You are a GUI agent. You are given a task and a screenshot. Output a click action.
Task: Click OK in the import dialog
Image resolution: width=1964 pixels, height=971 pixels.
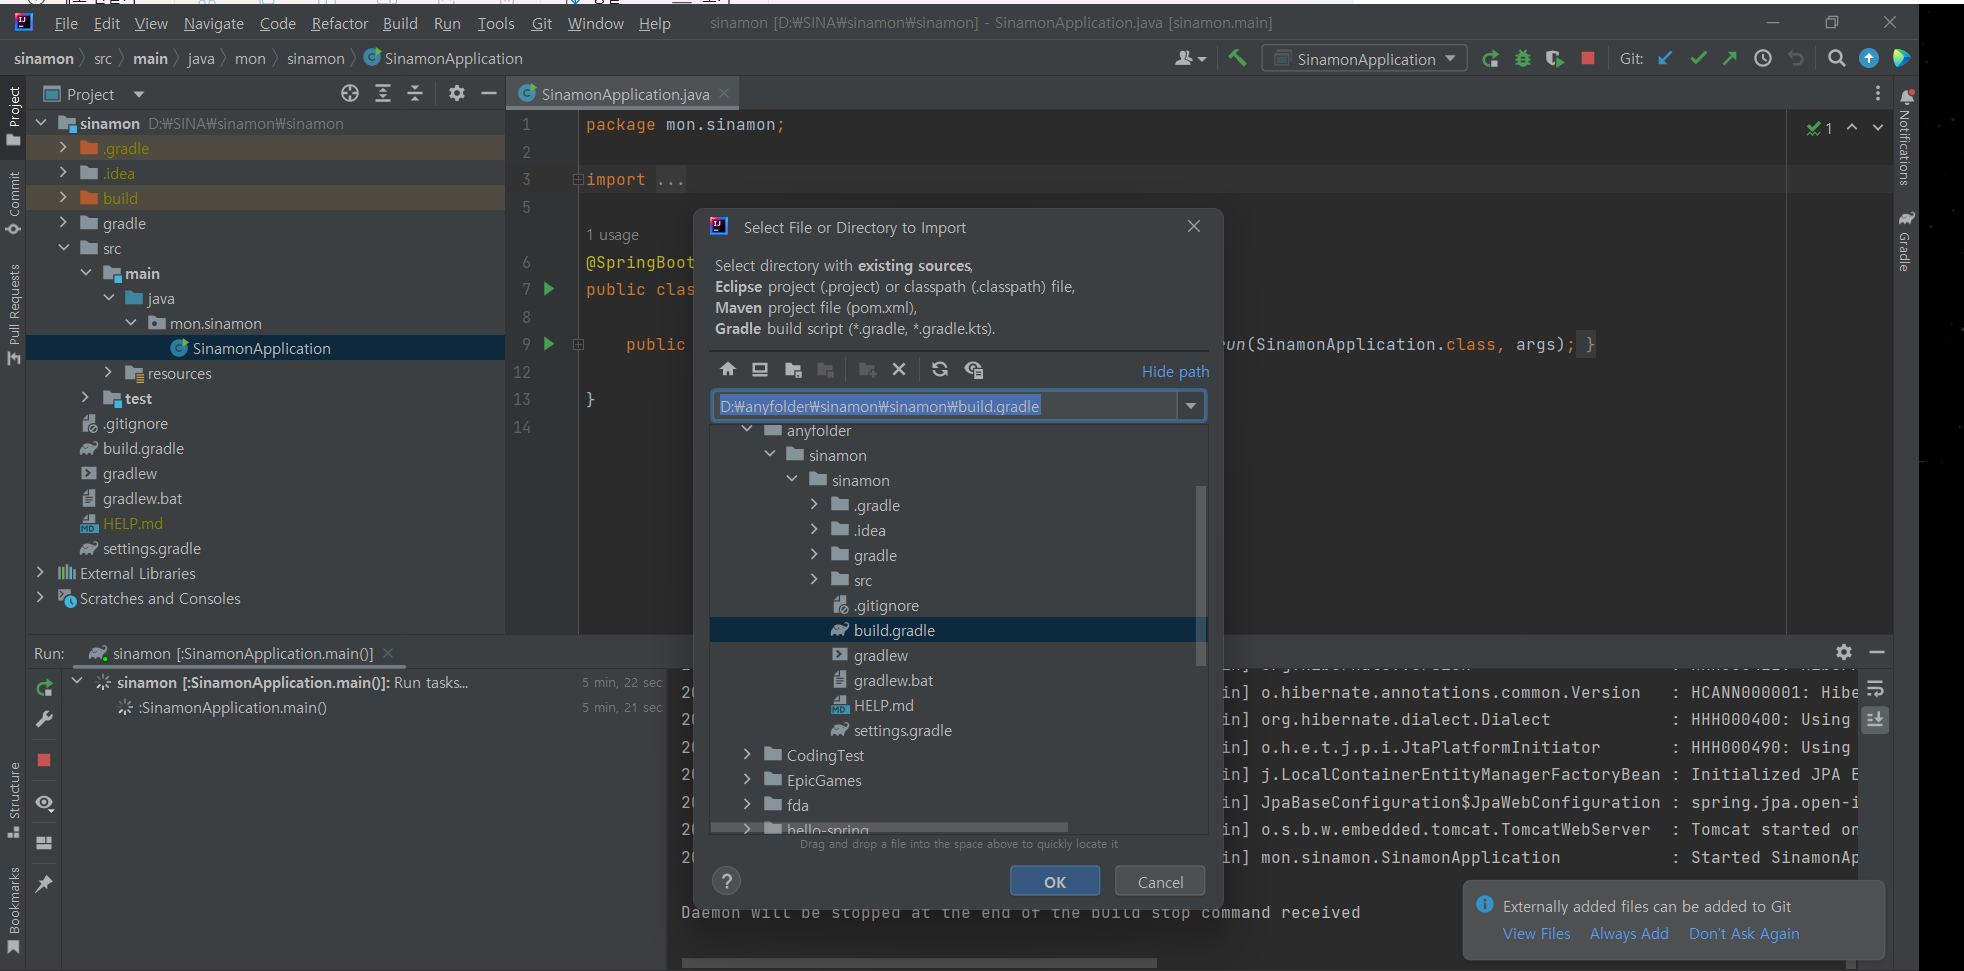pos(1055,882)
